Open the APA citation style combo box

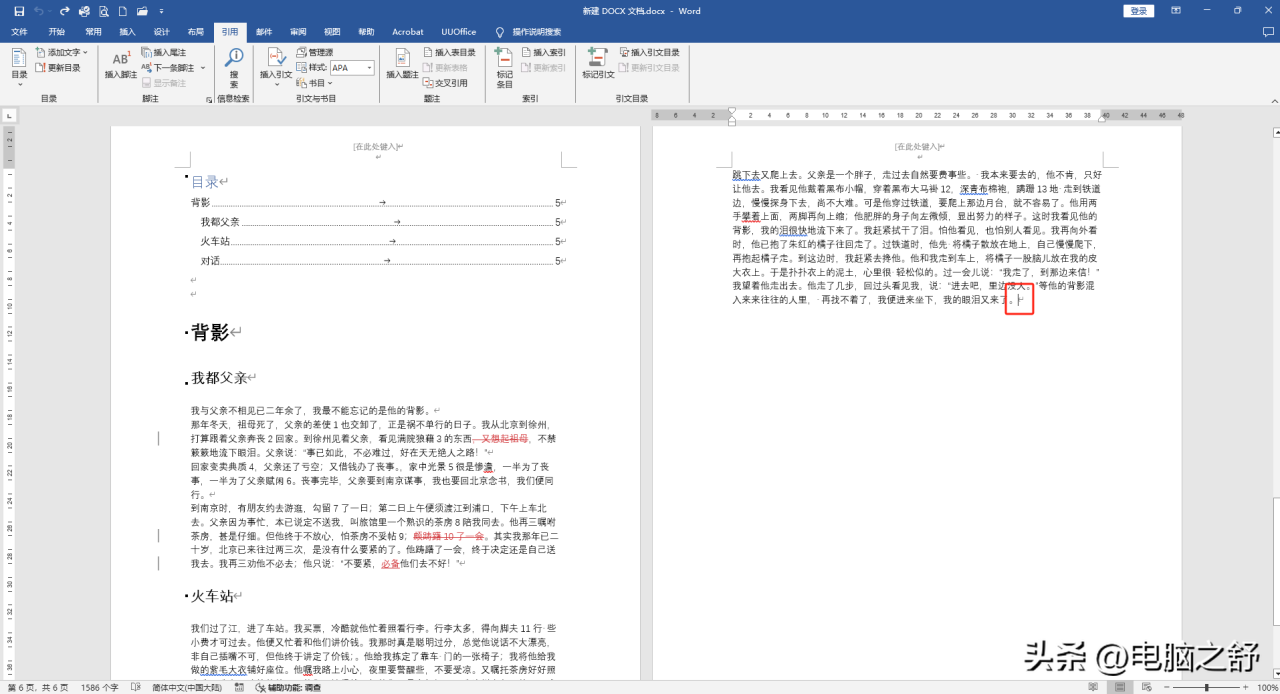352,67
